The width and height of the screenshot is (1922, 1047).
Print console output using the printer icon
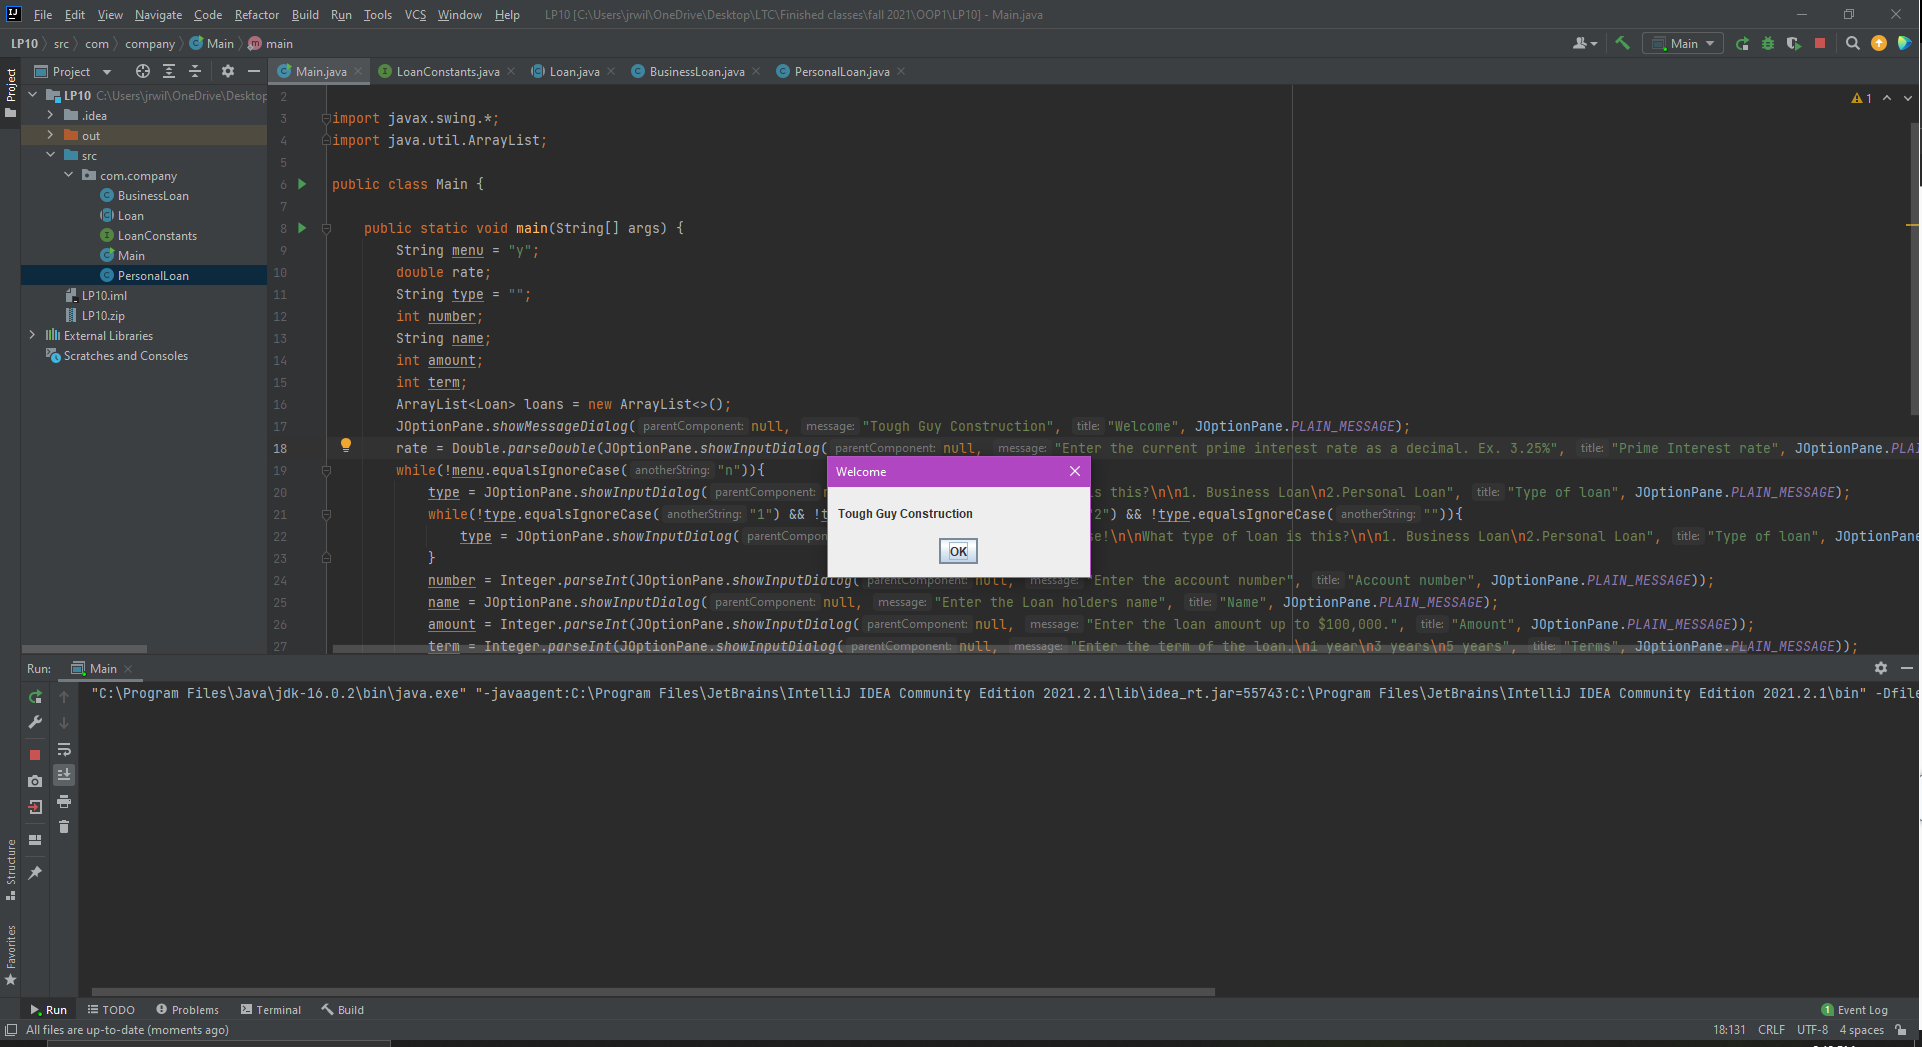[x=64, y=801]
